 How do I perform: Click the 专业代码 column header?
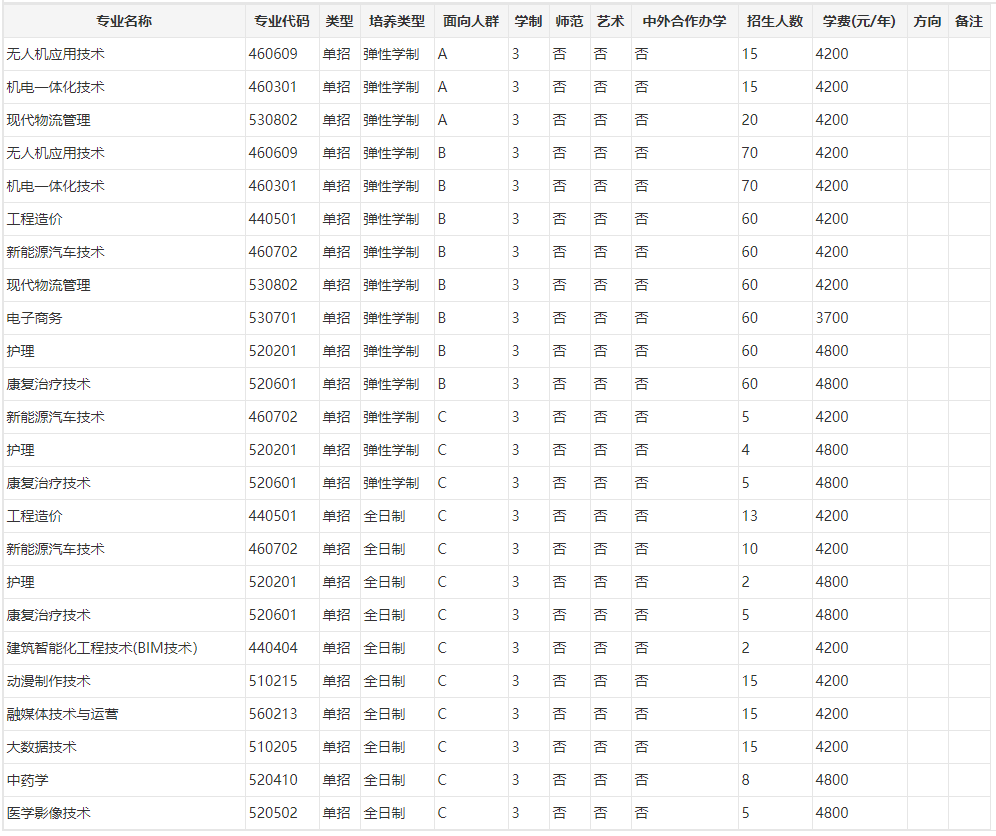282,21
